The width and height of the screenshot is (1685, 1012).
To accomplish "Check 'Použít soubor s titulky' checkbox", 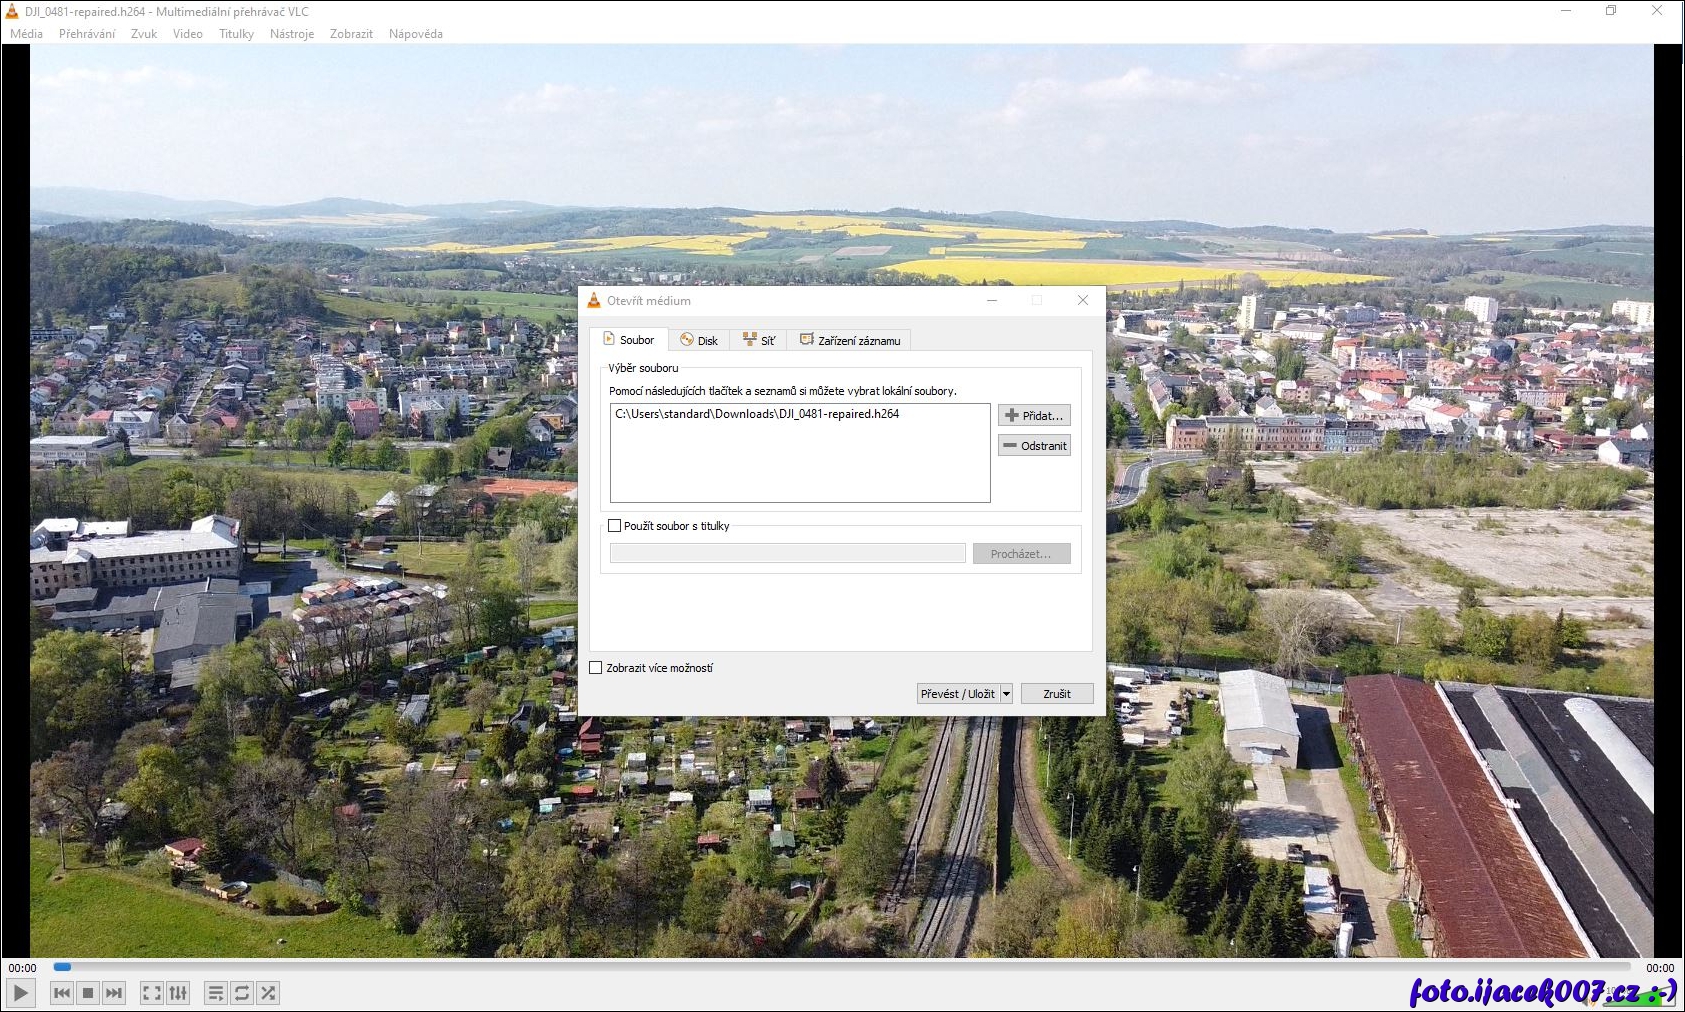I will coord(615,526).
